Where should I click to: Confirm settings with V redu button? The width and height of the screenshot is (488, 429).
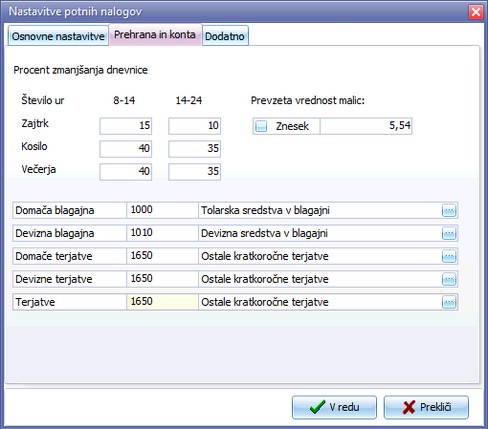pos(334,407)
